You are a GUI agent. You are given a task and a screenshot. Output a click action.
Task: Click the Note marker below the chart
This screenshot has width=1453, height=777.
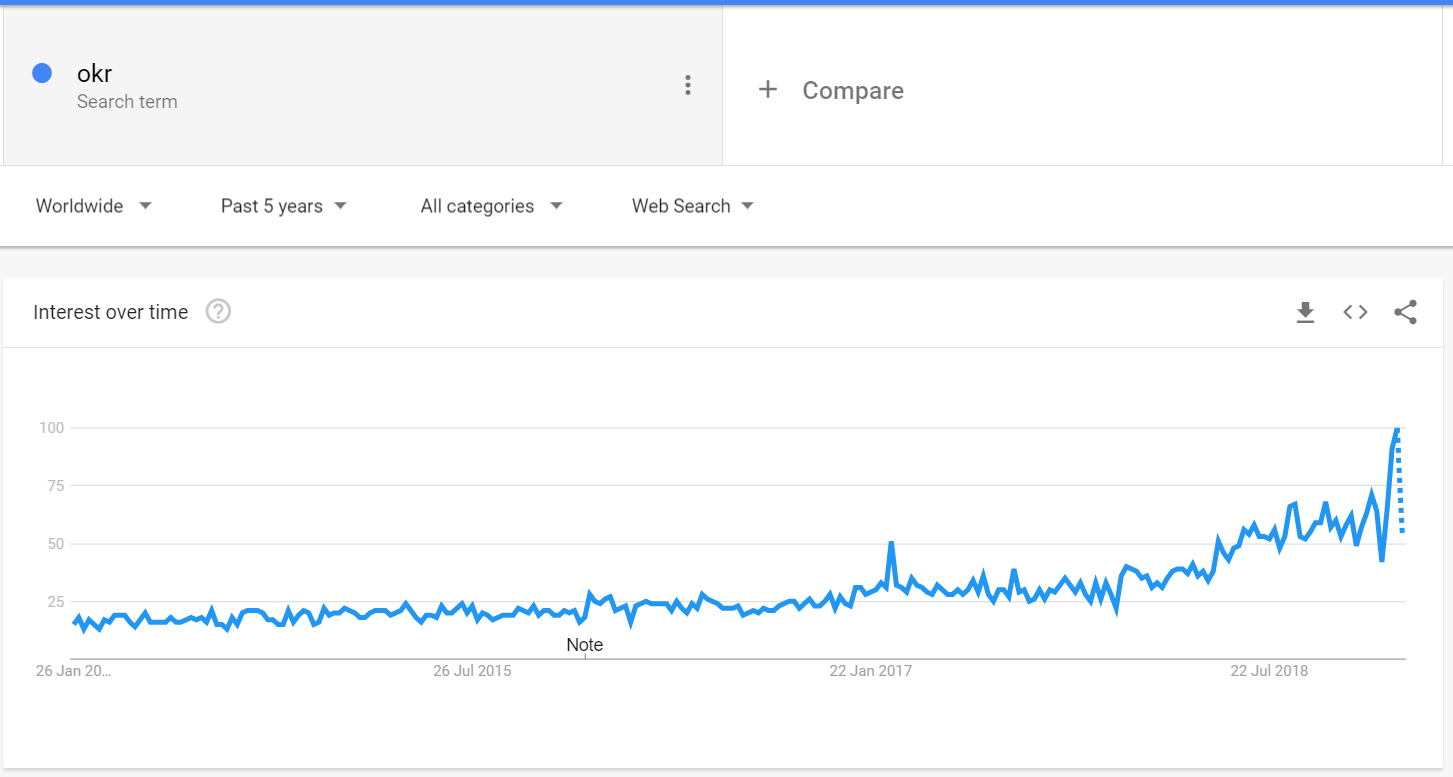(584, 645)
